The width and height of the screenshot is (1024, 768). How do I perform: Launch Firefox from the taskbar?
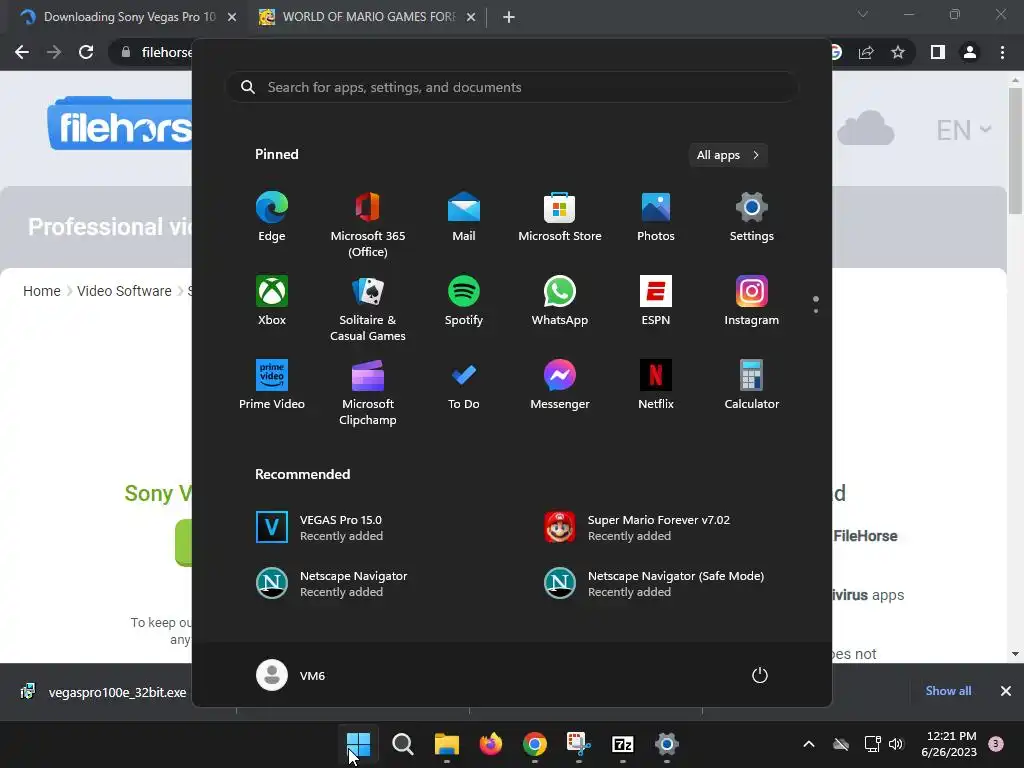tap(490, 744)
